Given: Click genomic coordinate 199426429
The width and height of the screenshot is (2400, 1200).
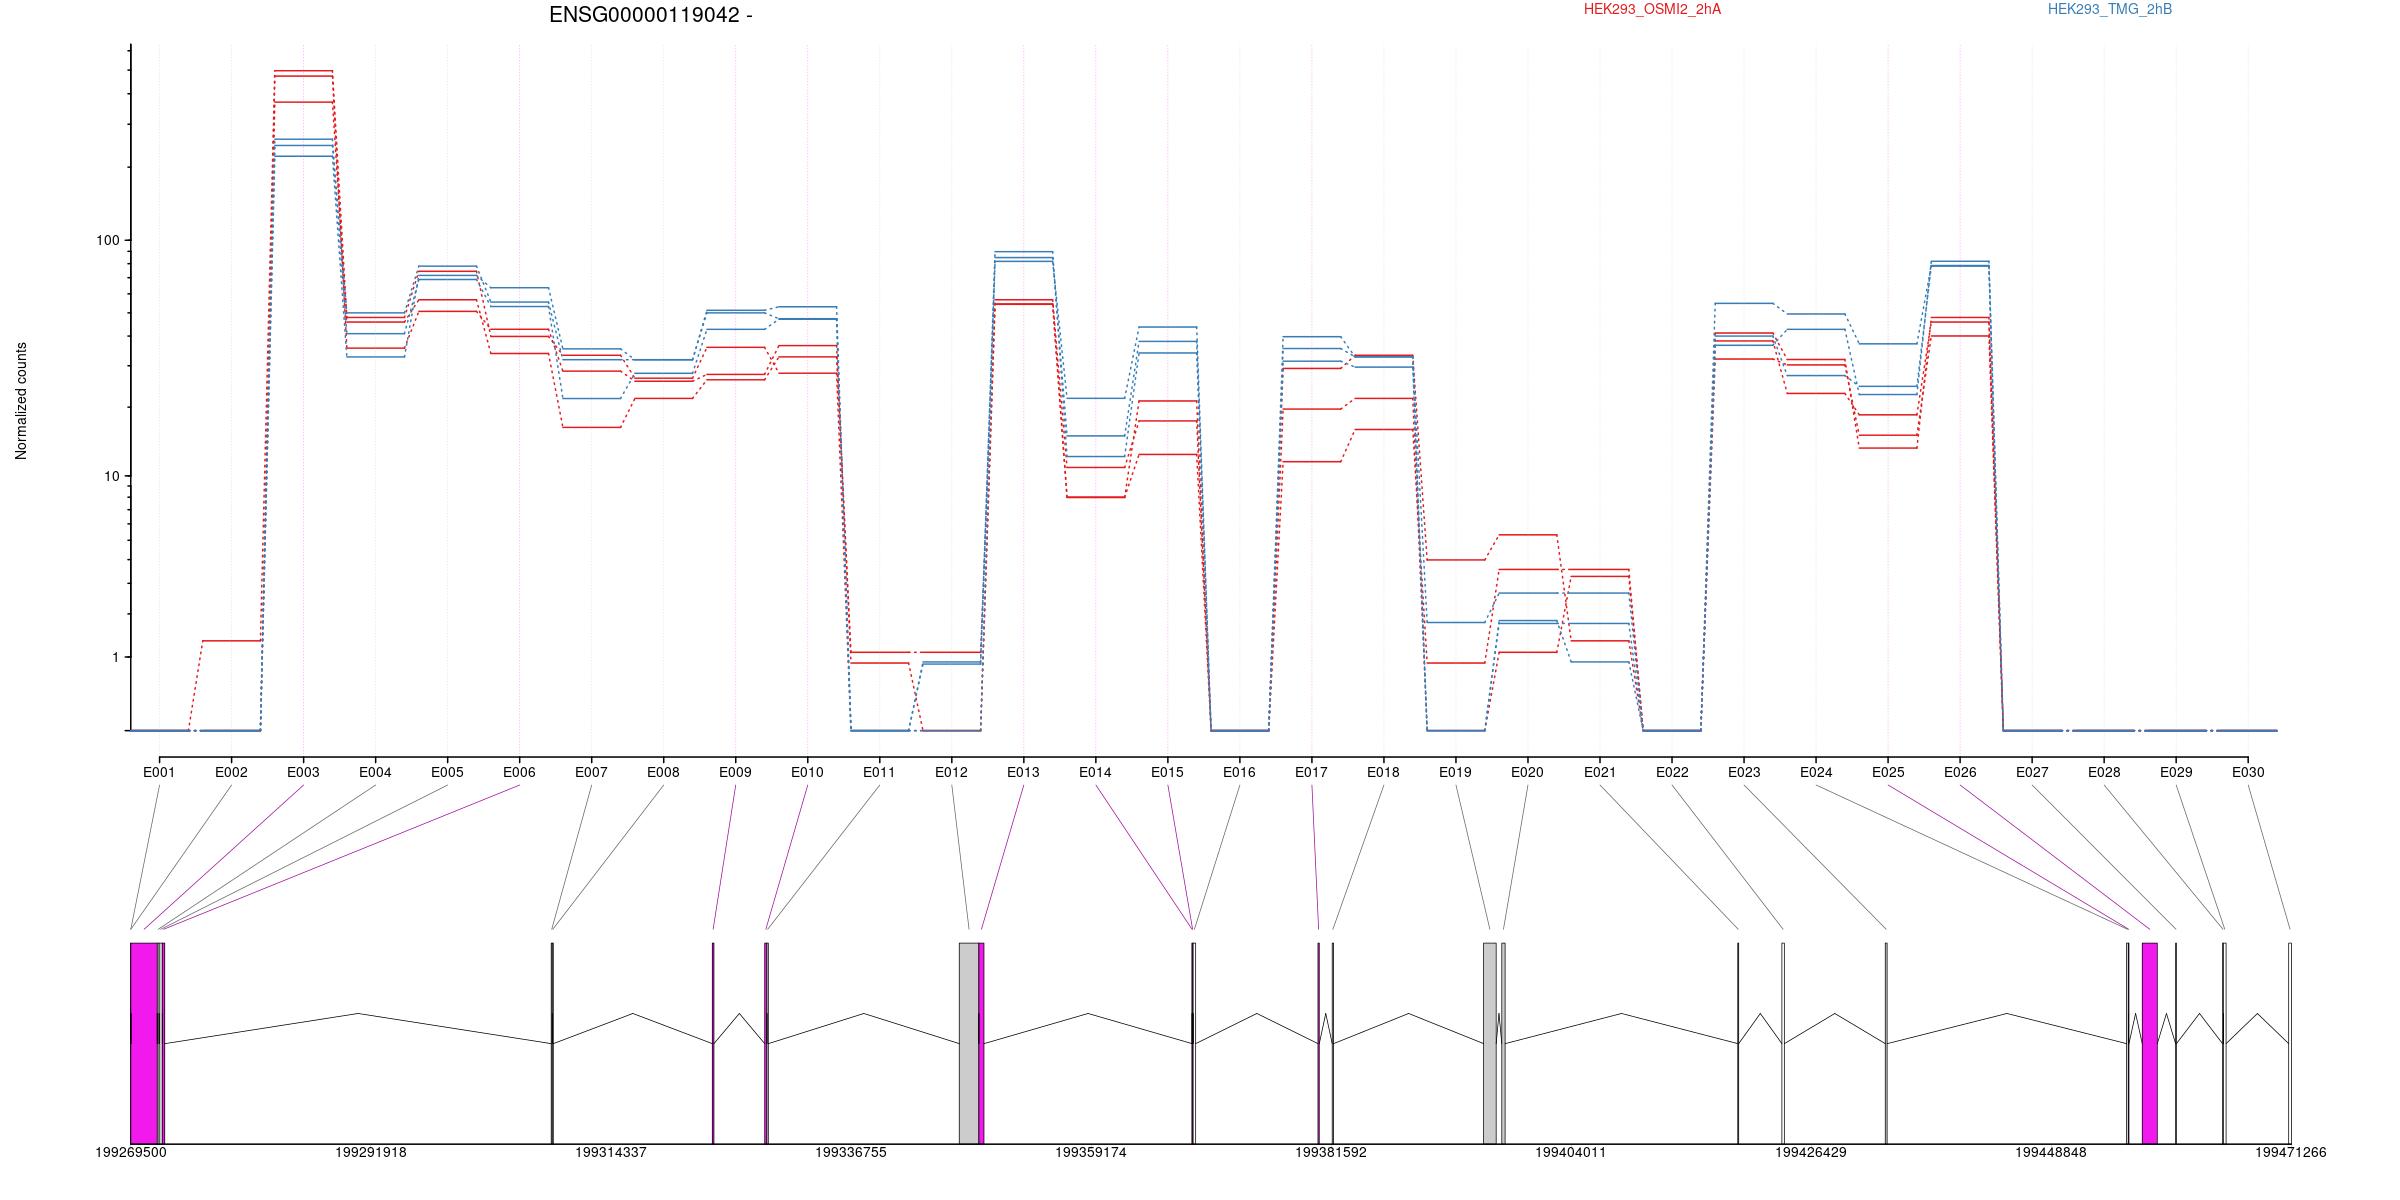Looking at the screenshot, I should coord(1811,1153).
